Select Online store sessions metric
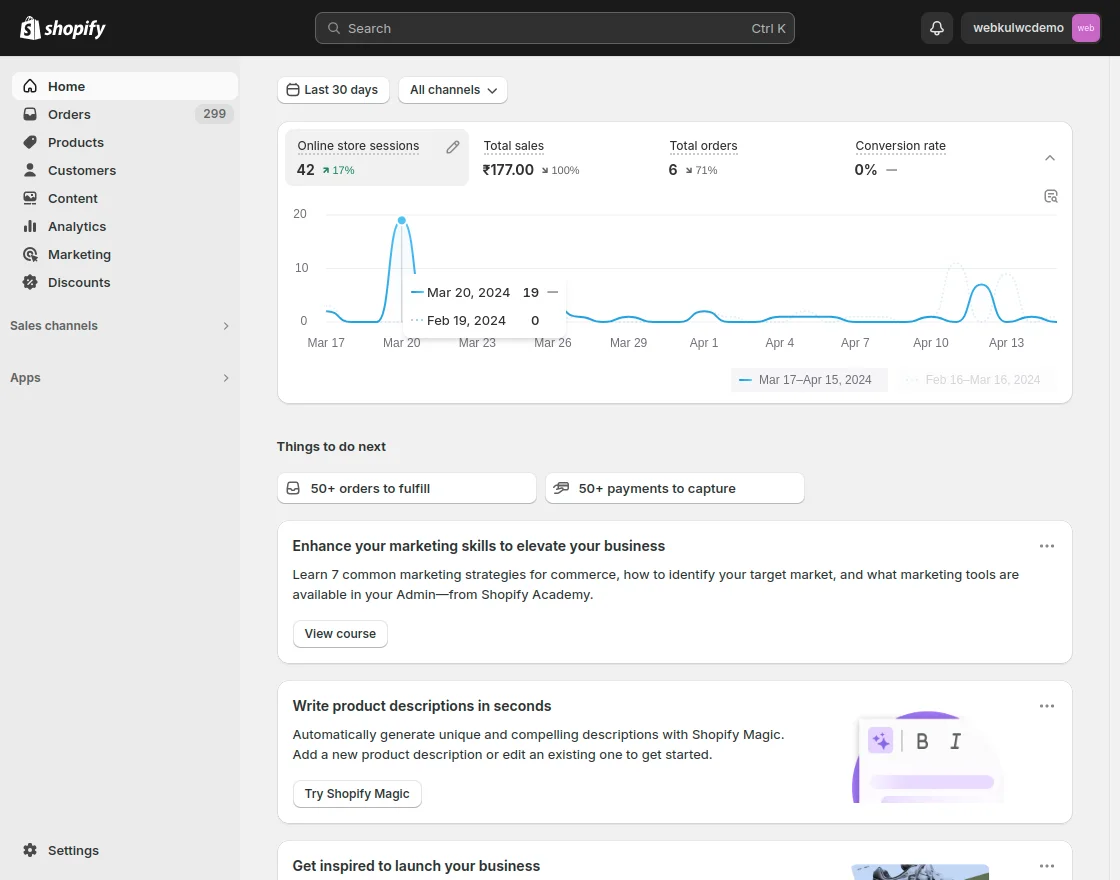Viewport: 1120px width, 880px height. [376, 157]
